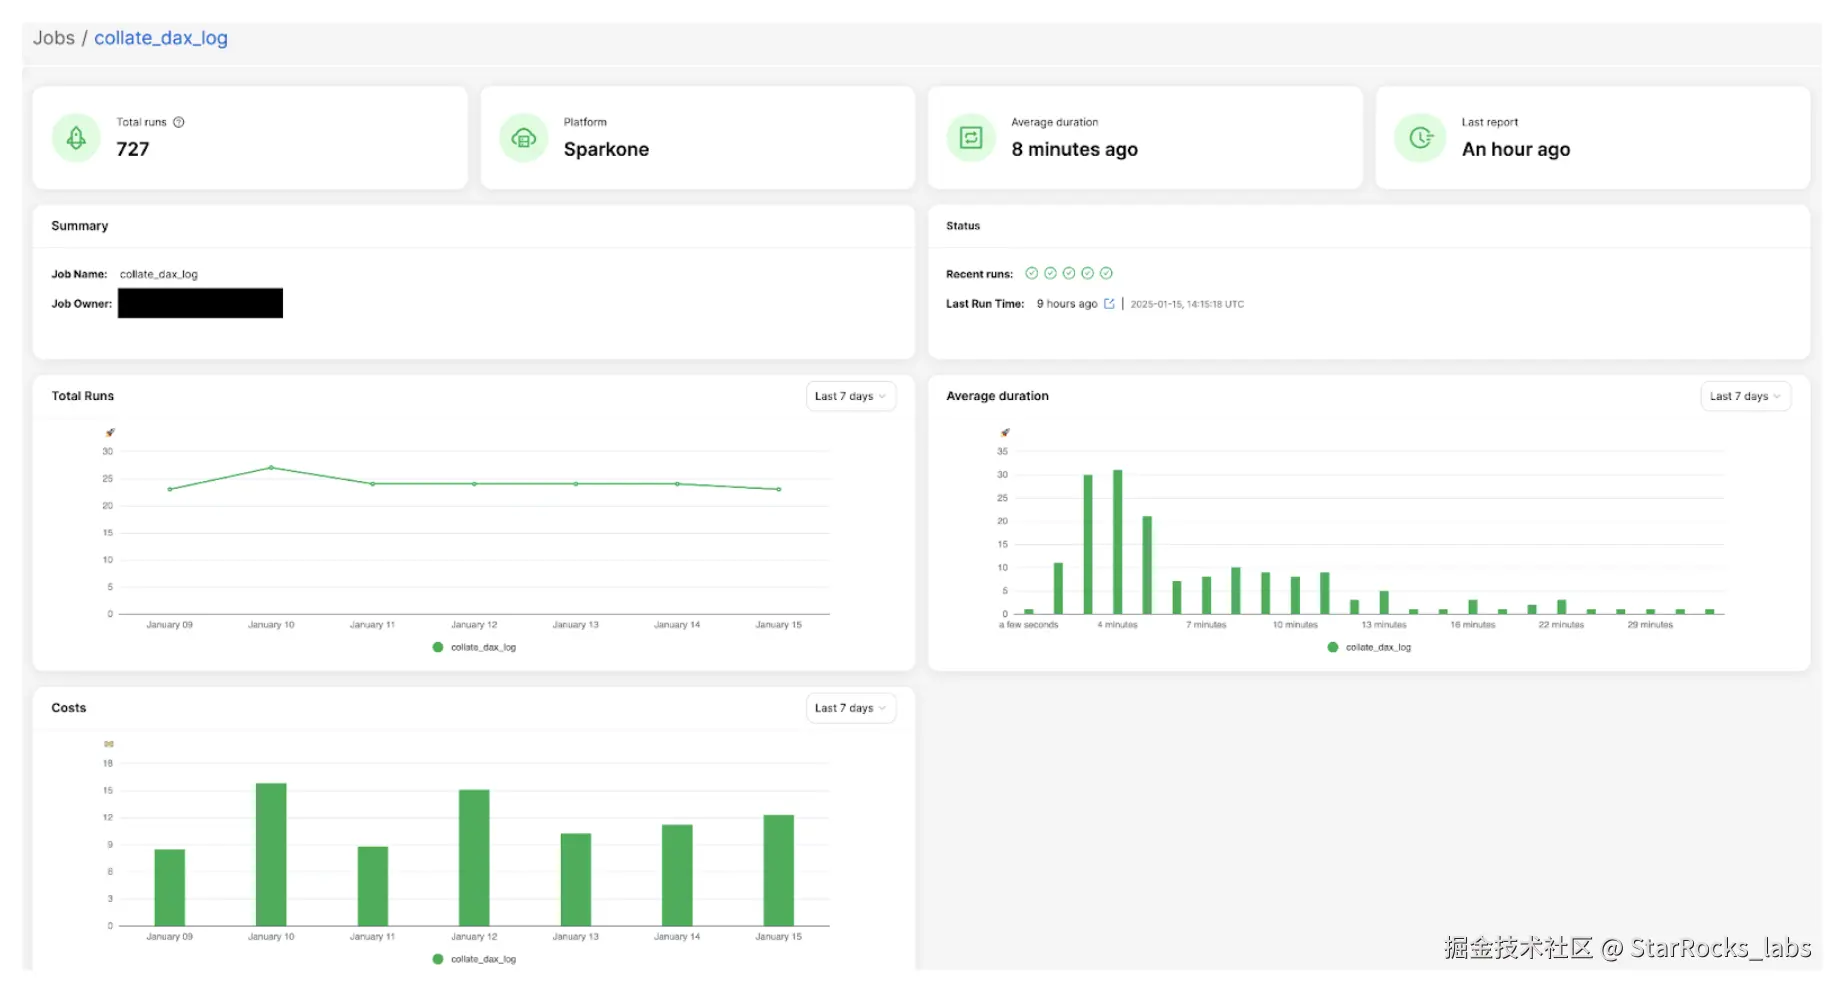Click the tallest bar in Average duration chart
This screenshot has width=1838, height=988.
tap(1118, 542)
